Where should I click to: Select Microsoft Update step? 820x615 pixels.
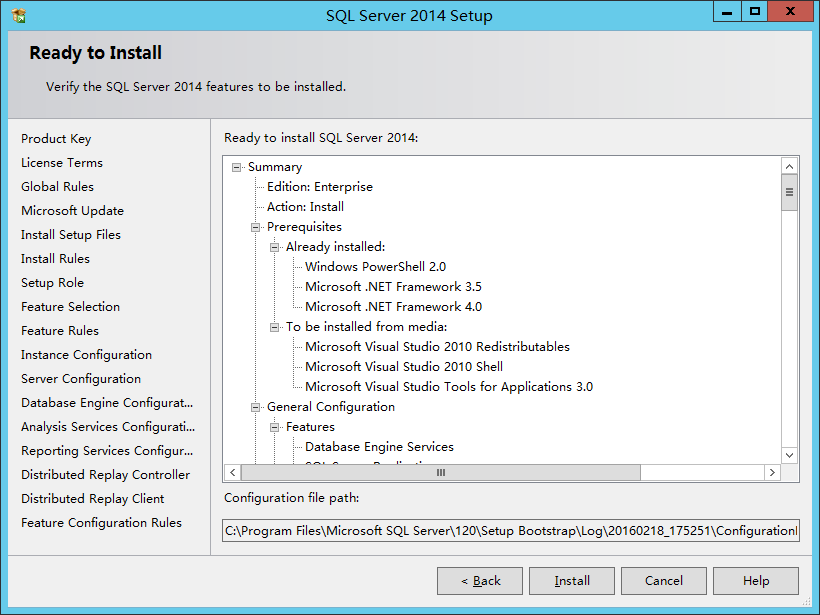pos(73,211)
